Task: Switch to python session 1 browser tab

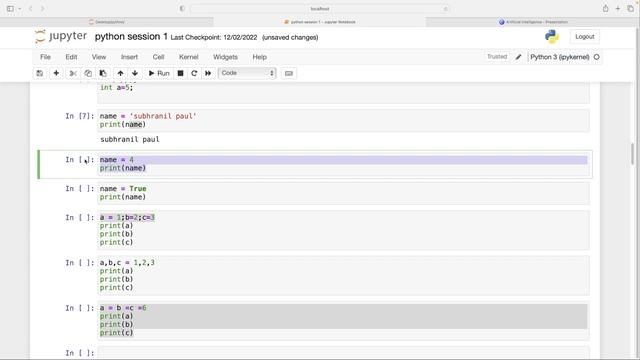Action: pos(320,22)
